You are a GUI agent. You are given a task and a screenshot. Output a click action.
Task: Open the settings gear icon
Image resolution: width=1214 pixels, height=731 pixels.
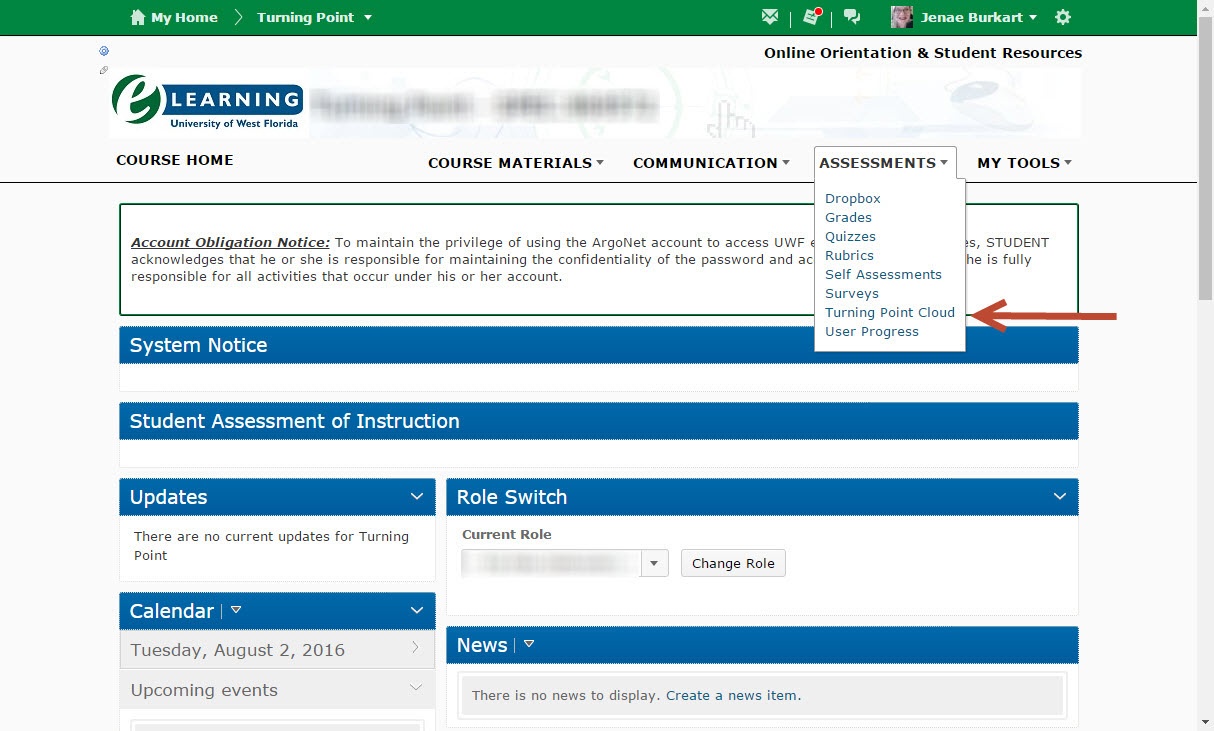1063,17
